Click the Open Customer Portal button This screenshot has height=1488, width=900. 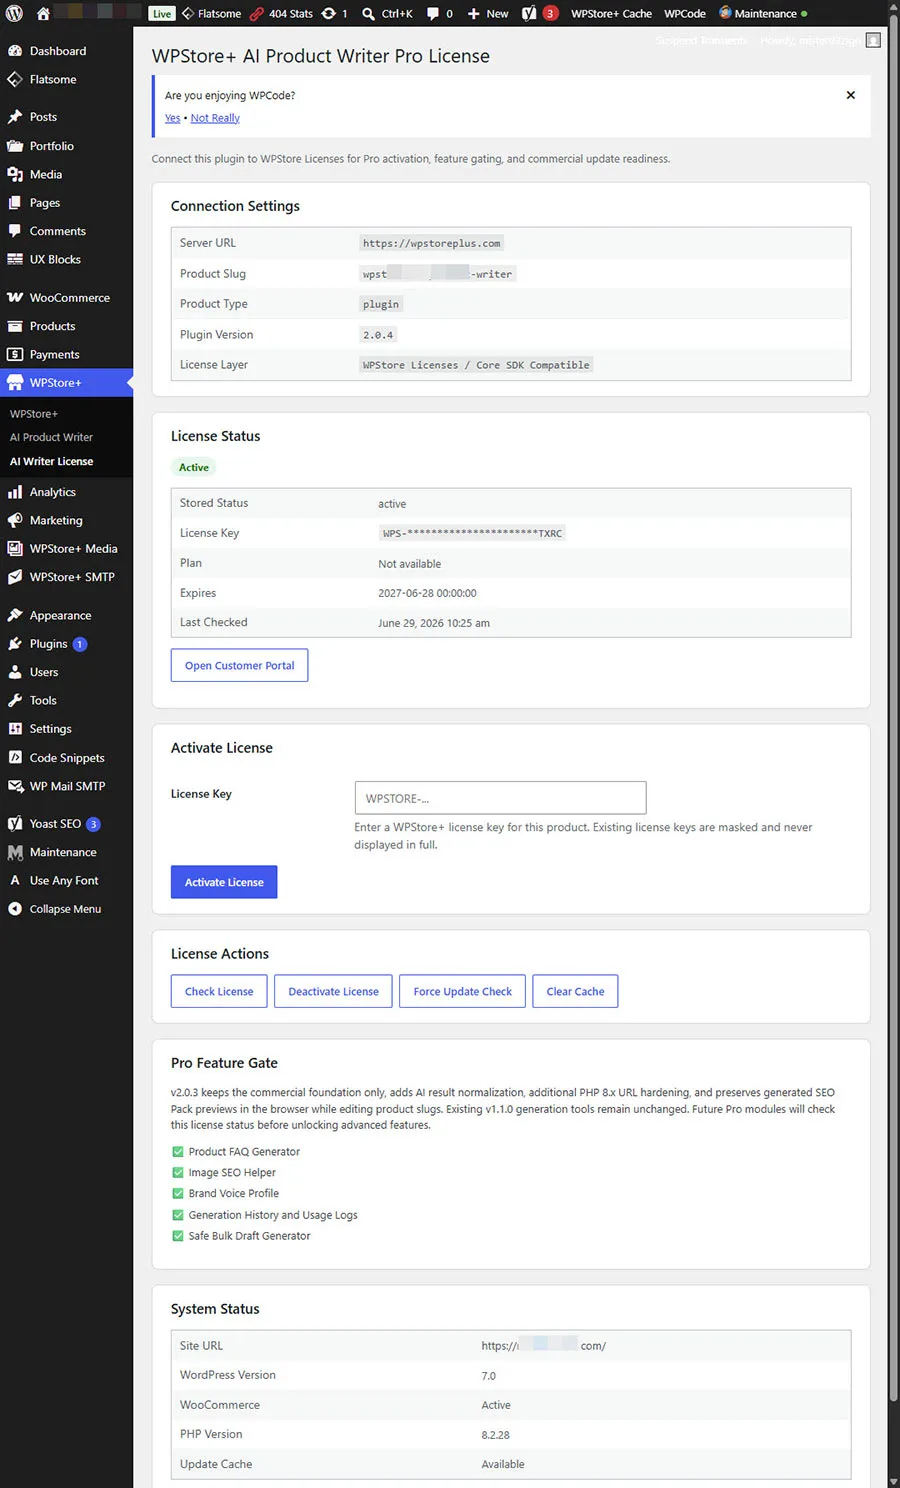pyautogui.click(x=239, y=666)
